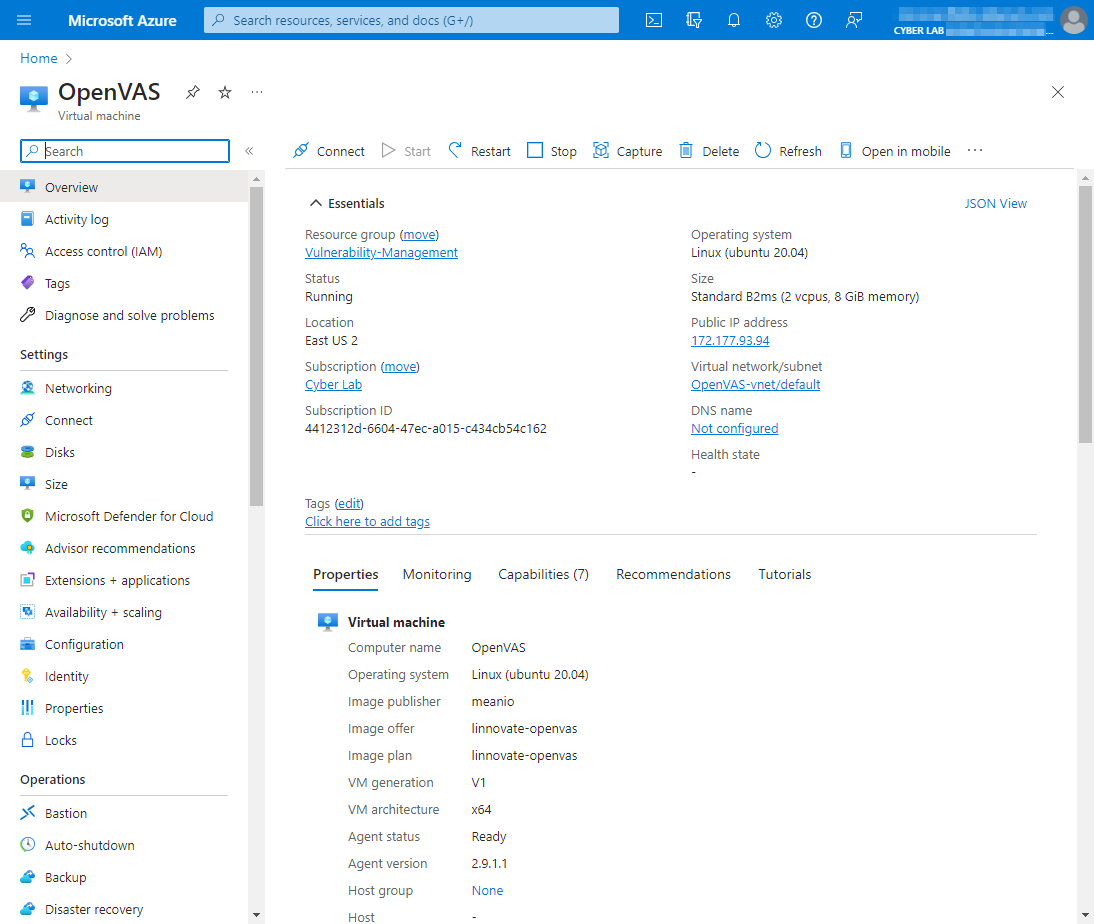Open the notifications bell
1094x924 pixels.
[733, 20]
